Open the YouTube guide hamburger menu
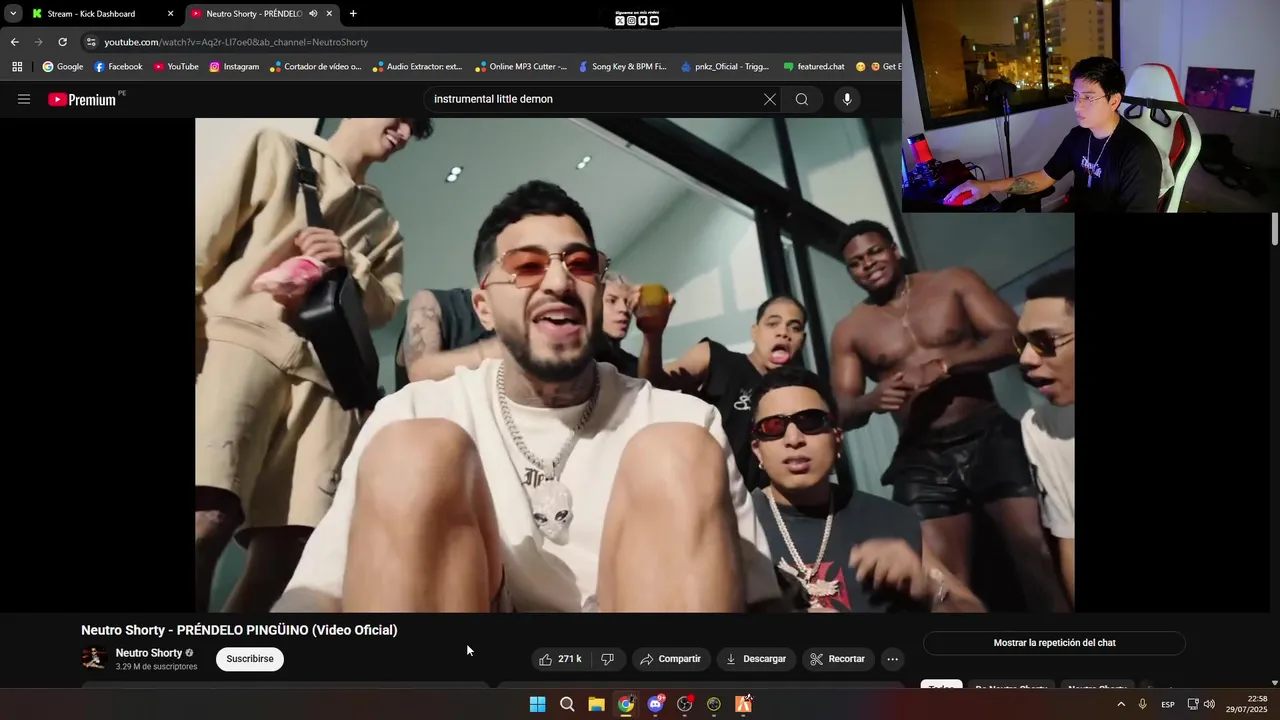This screenshot has height=720, width=1280. [24, 99]
